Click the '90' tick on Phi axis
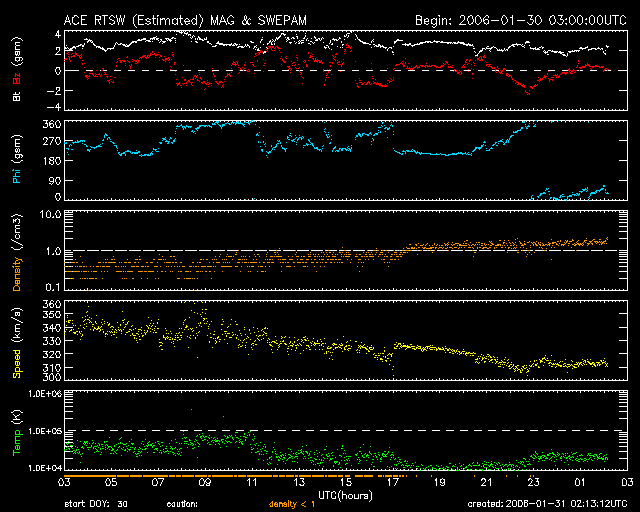This screenshot has width=640, height=512. [55, 180]
